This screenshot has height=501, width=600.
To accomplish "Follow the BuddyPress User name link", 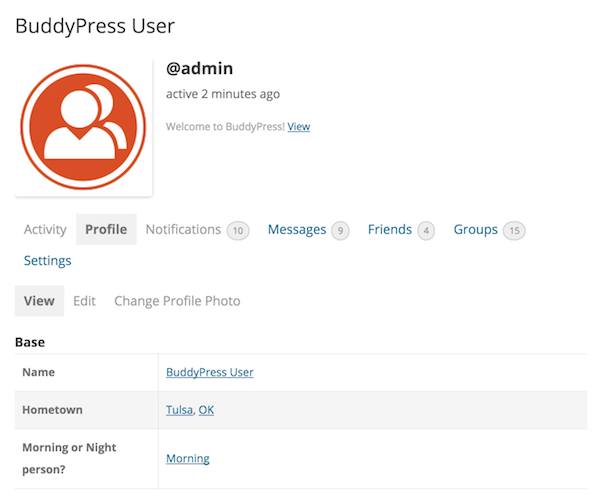I will tap(210, 372).
